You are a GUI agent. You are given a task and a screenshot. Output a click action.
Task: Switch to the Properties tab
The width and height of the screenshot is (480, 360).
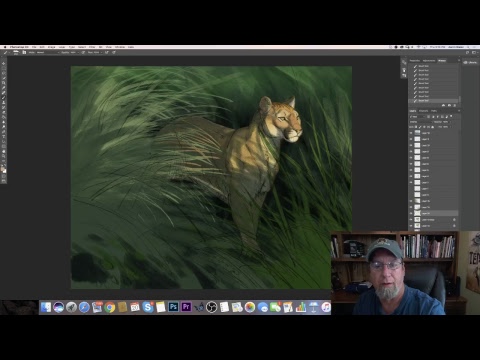click(x=415, y=61)
